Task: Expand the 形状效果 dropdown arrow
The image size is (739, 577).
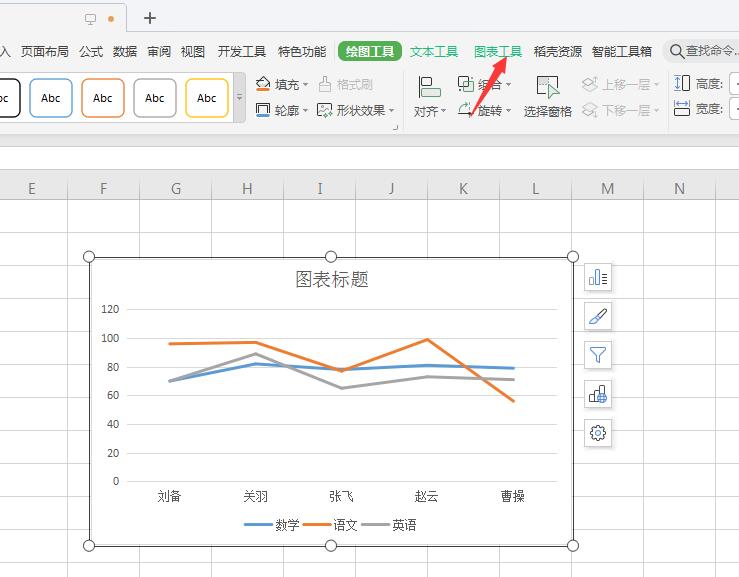Action: [x=391, y=111]
